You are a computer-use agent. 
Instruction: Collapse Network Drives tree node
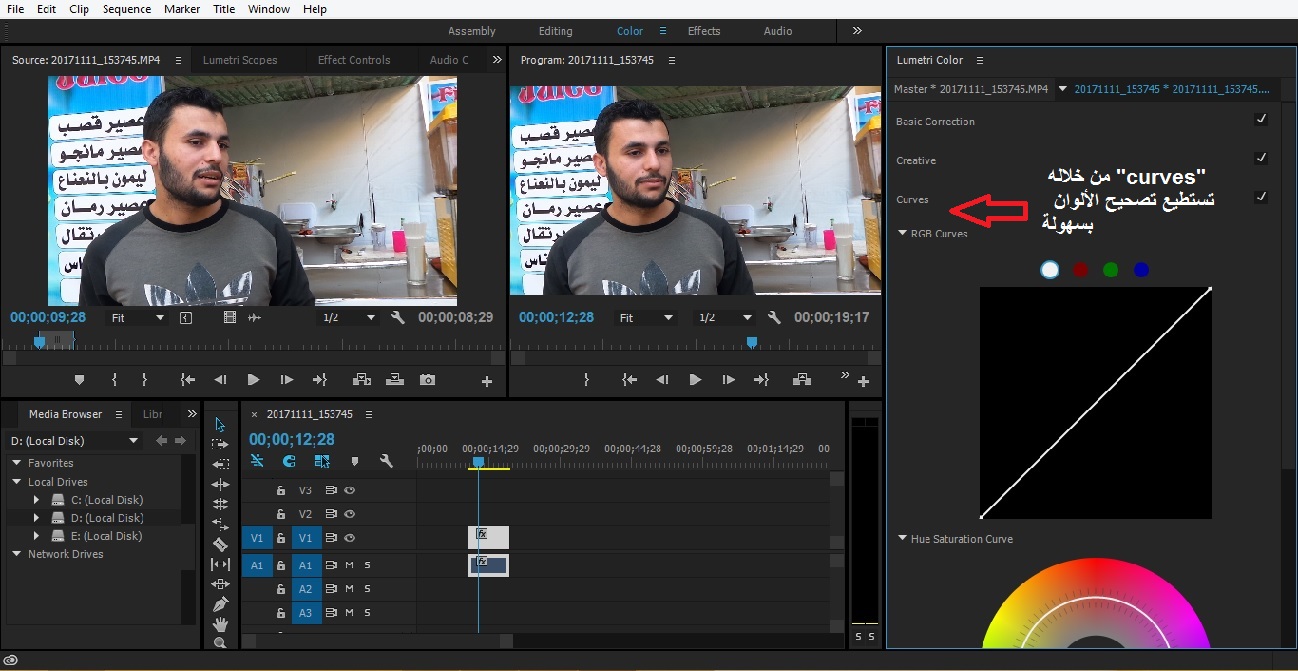click(17, 554)
